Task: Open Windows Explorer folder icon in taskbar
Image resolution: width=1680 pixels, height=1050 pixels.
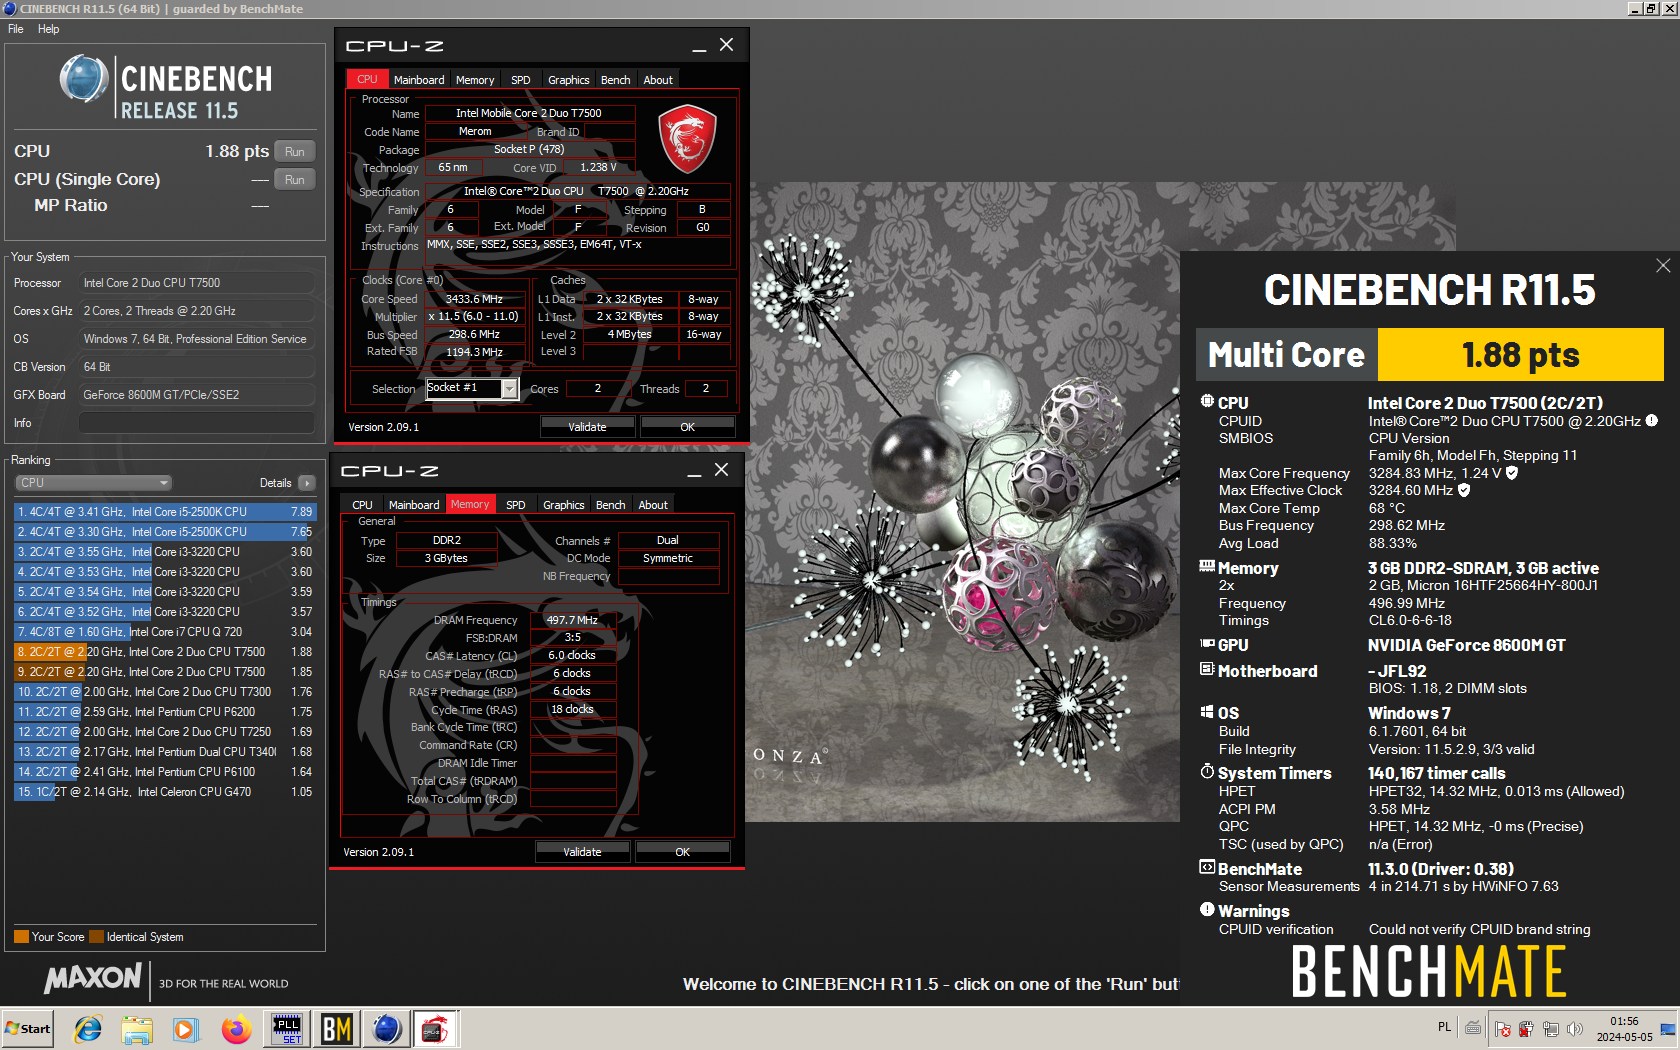Action: click(137, 1029)
